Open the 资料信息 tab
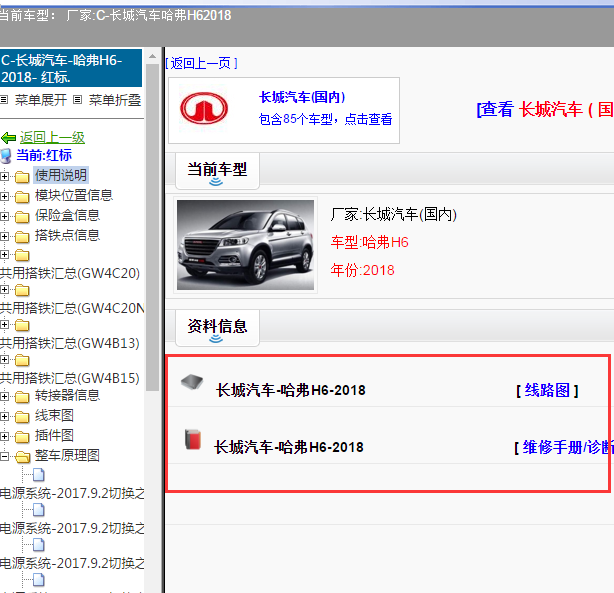 [x=217, y=327]
